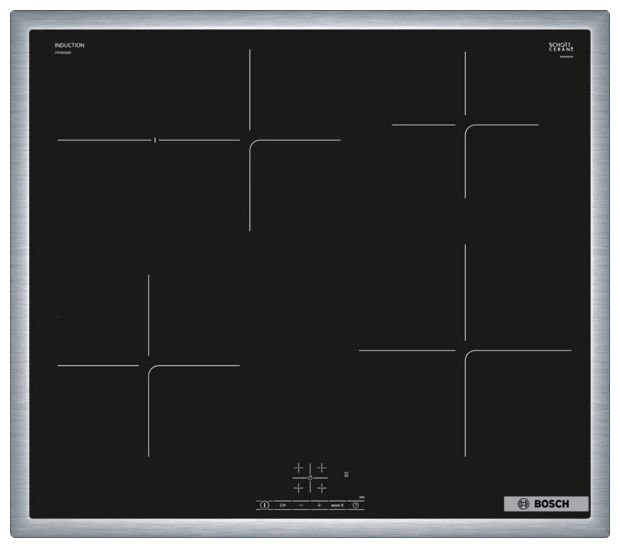Screen dimensions: 620x548
Task: Click the Bosch logo badge
Action: pos(546,504)
